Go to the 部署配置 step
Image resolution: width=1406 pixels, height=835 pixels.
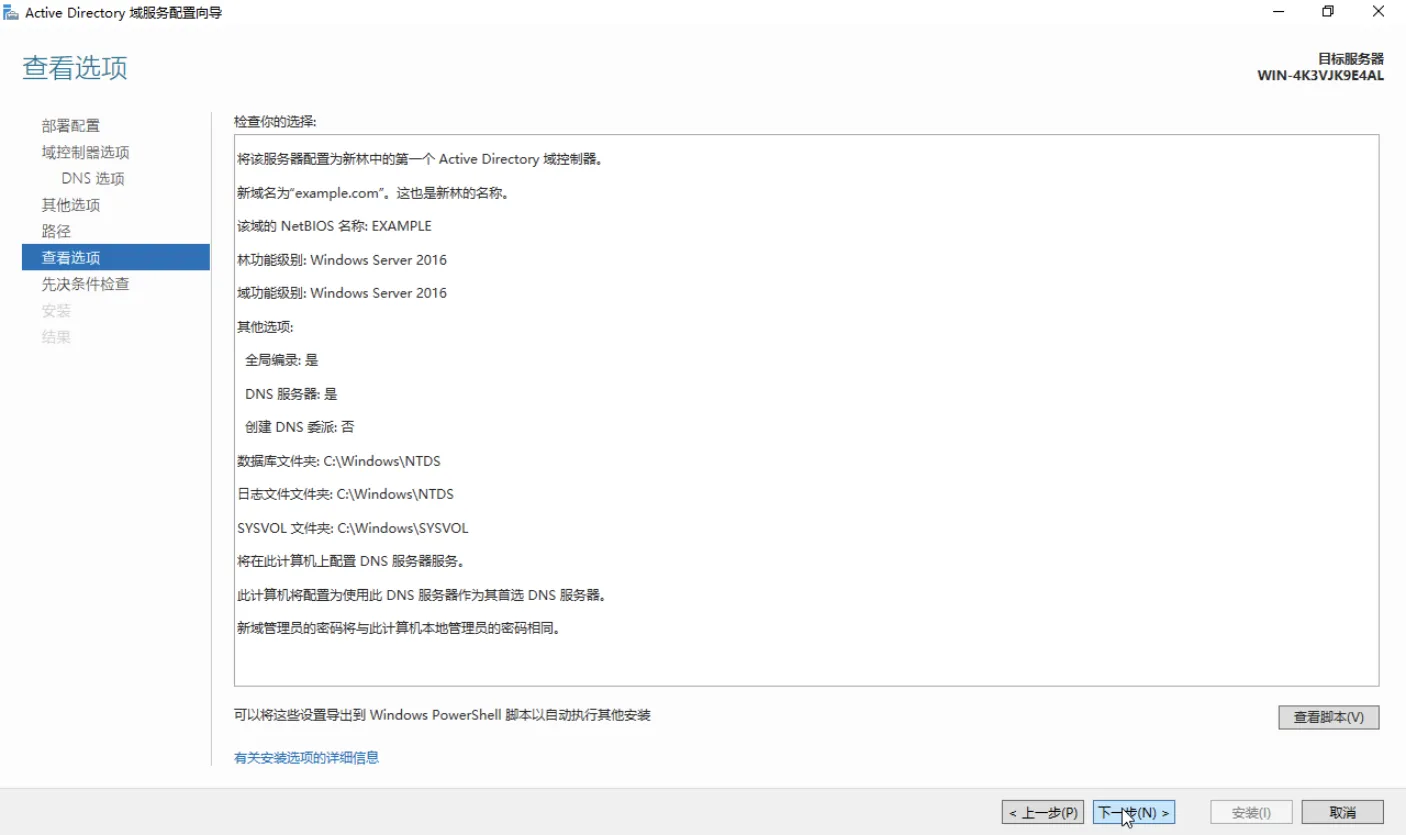click(x=71, y=126)
